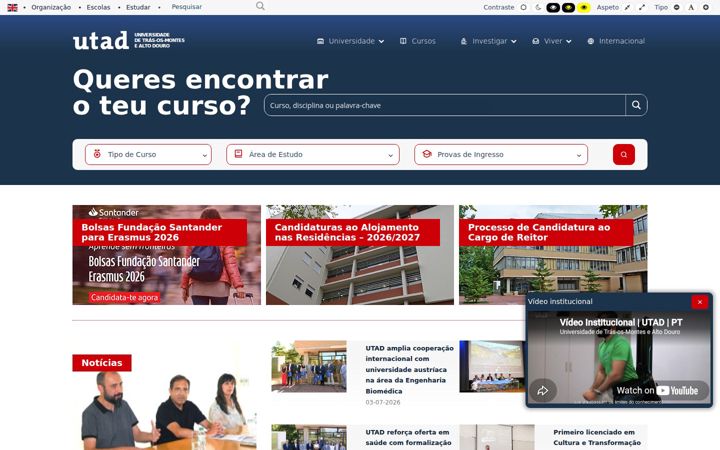Screen dimensions: 720x450
Task: Switch language via the UK flag icon
Action: click(x=12, y=7)
